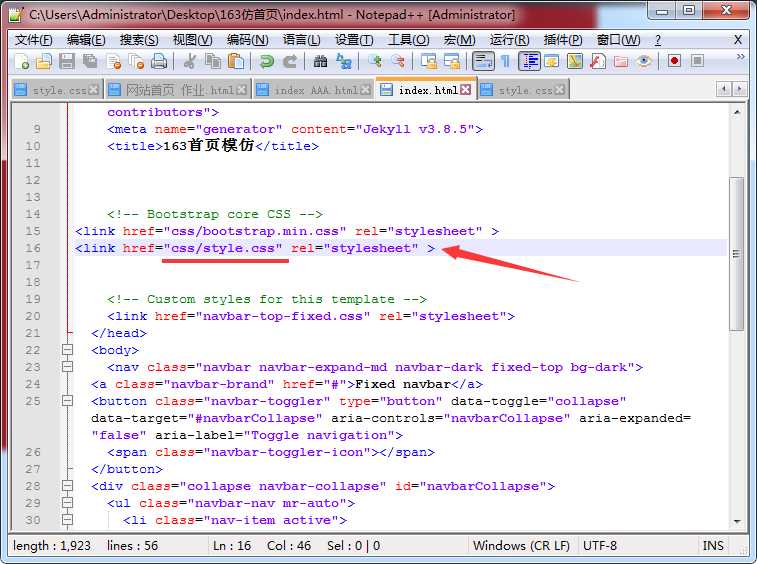757x564 pixels.
Task: Switch to the leftmost style.css tab
Action: tap(56, 90)
